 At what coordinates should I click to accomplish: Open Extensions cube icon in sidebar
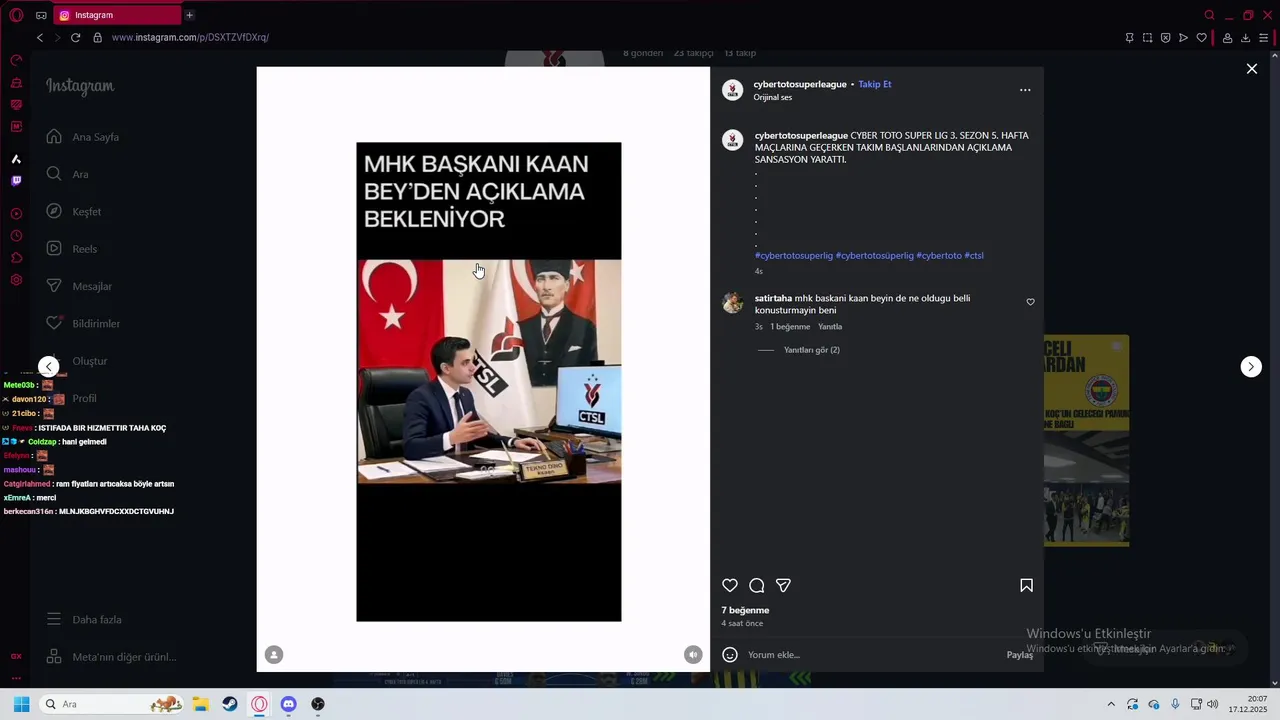(x=16, y=258)
